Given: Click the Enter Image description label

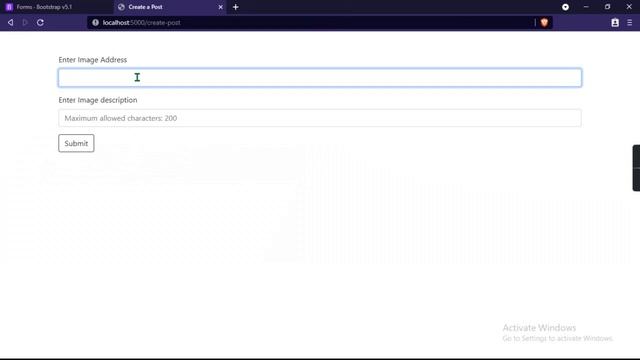Looking at the screenshot, I should [98, 100].
